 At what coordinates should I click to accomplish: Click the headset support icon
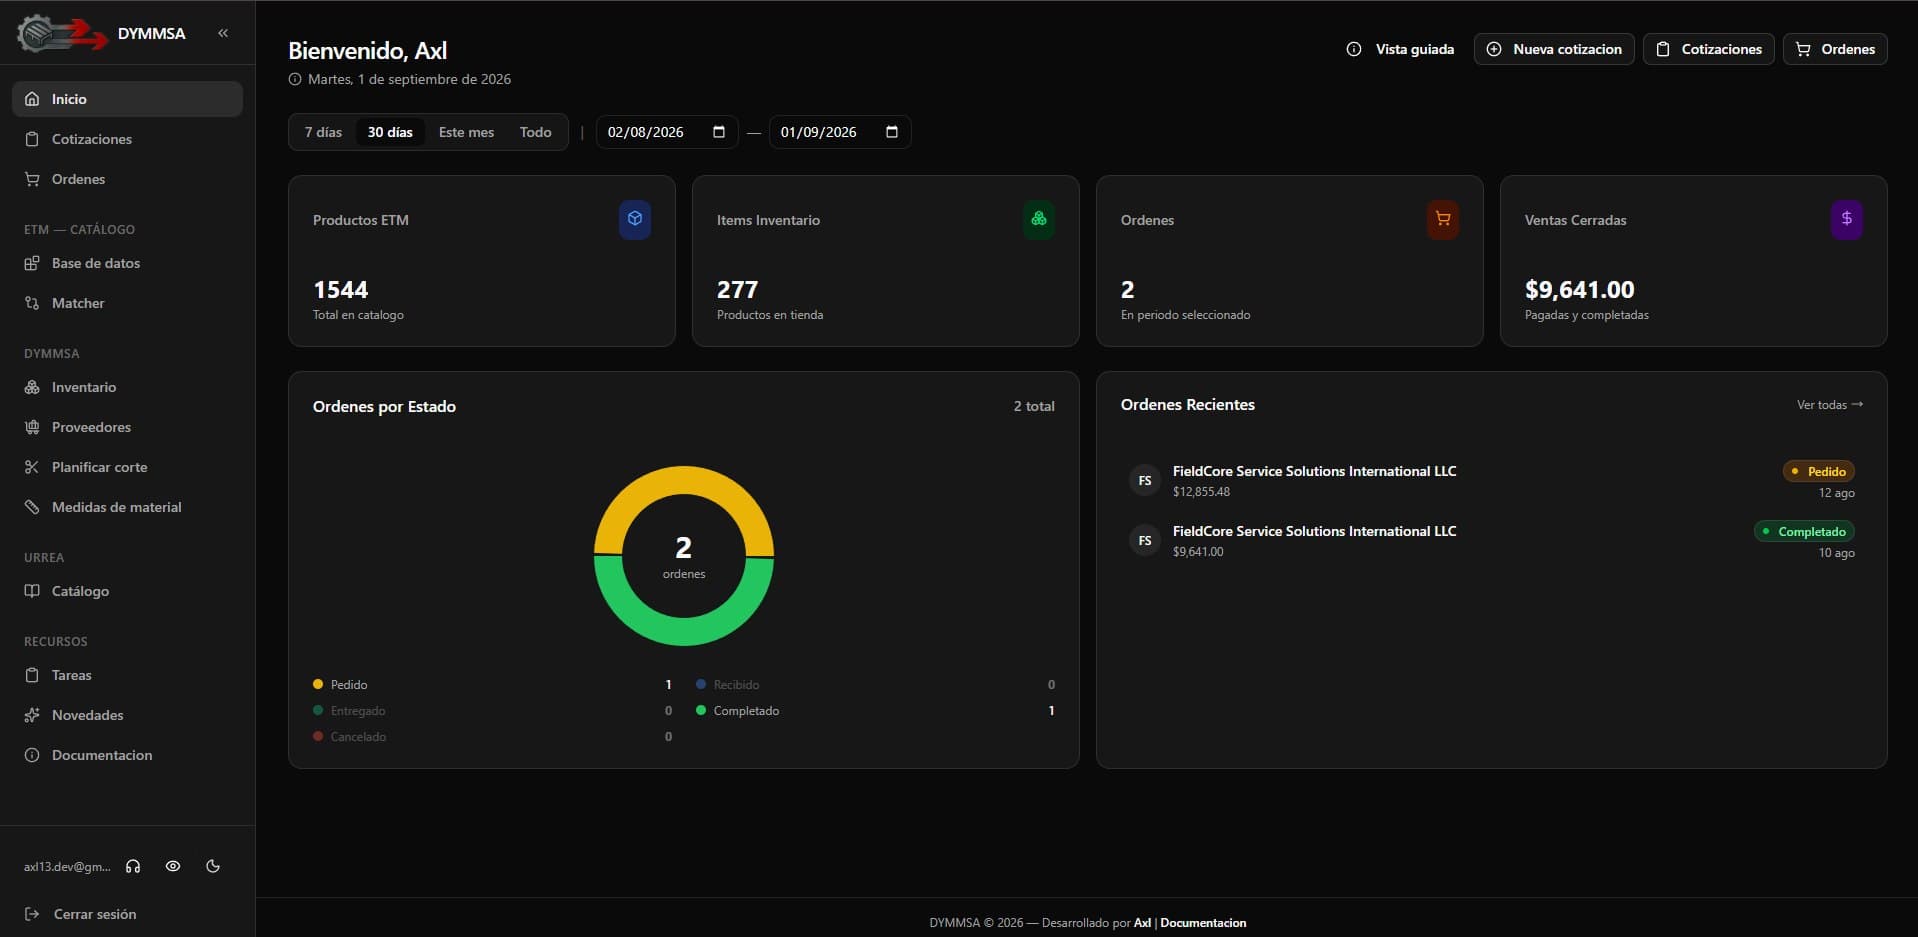pyautogui.click(x=133, y=866)
